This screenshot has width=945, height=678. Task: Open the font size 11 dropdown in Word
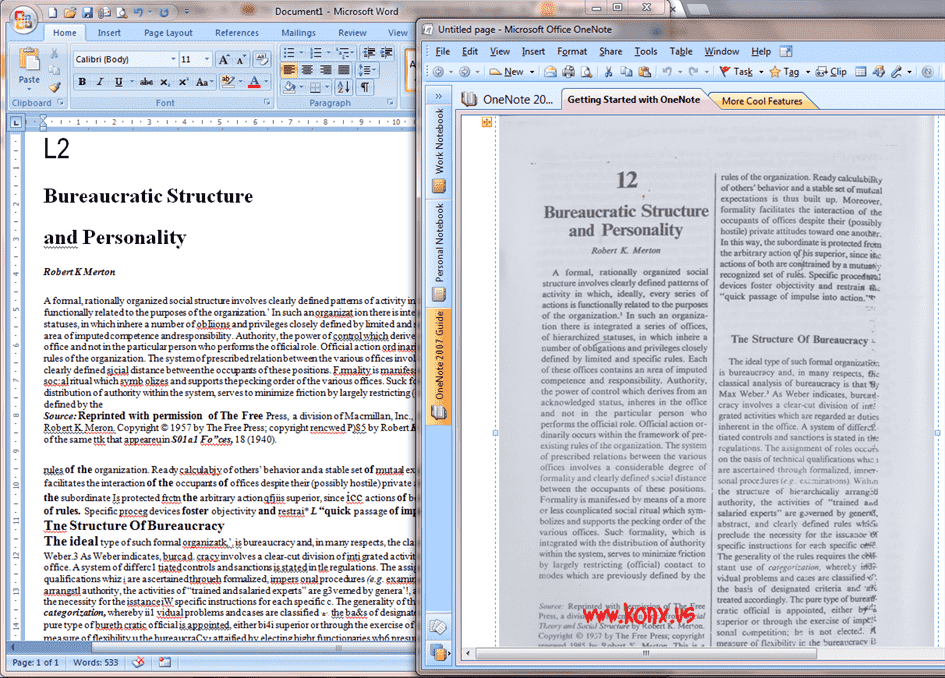207,59
